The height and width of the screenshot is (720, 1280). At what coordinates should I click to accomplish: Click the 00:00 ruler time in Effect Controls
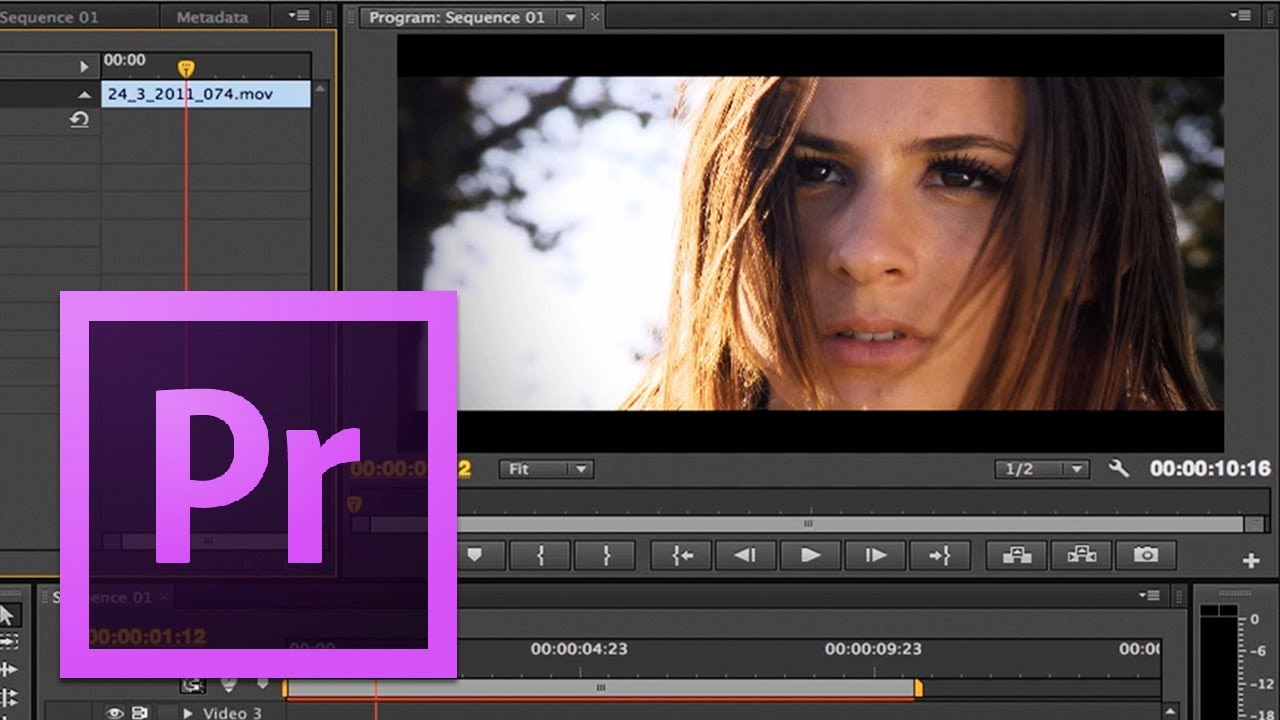tap(124, 60)
